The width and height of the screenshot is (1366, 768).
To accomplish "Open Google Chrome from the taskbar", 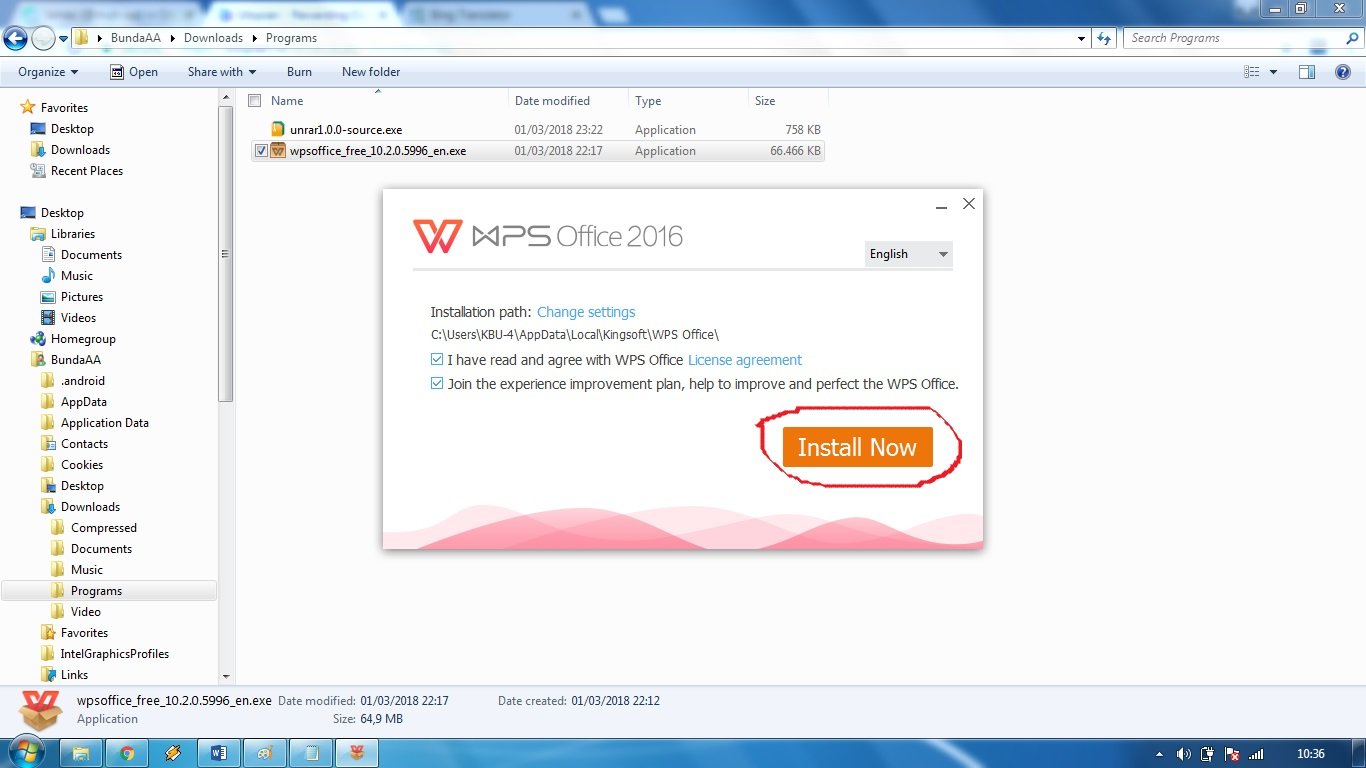I will 127,752.
